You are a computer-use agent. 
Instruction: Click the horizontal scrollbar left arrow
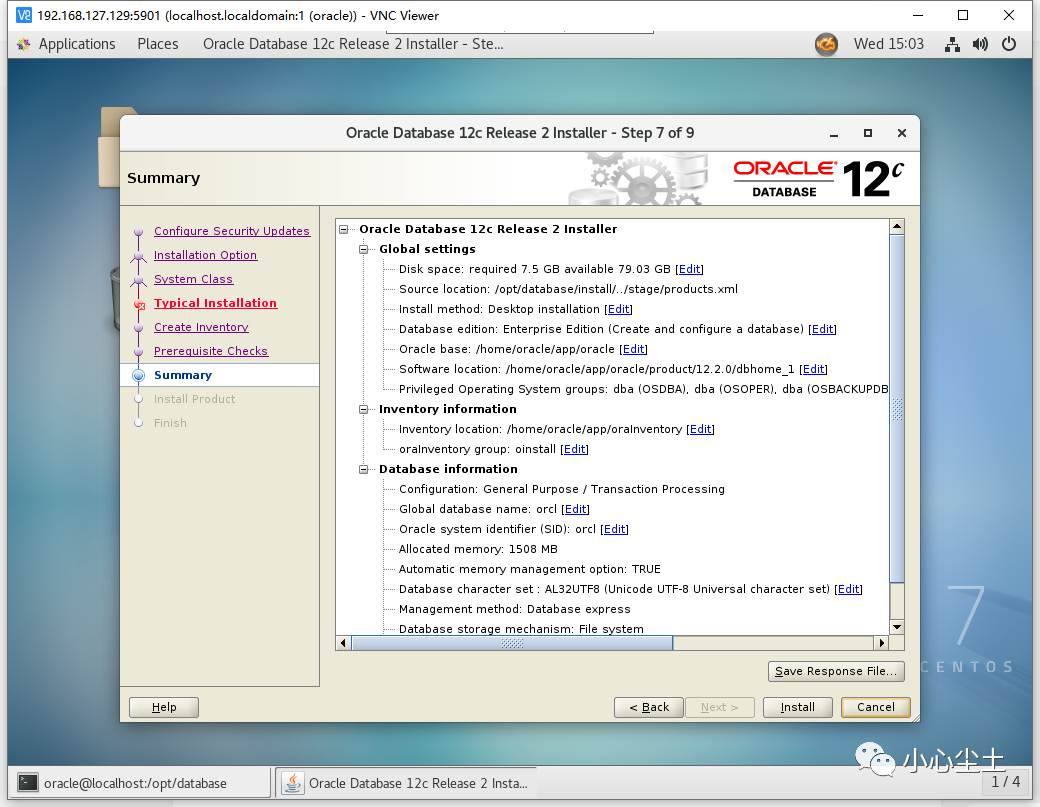(x=343, y=643)
